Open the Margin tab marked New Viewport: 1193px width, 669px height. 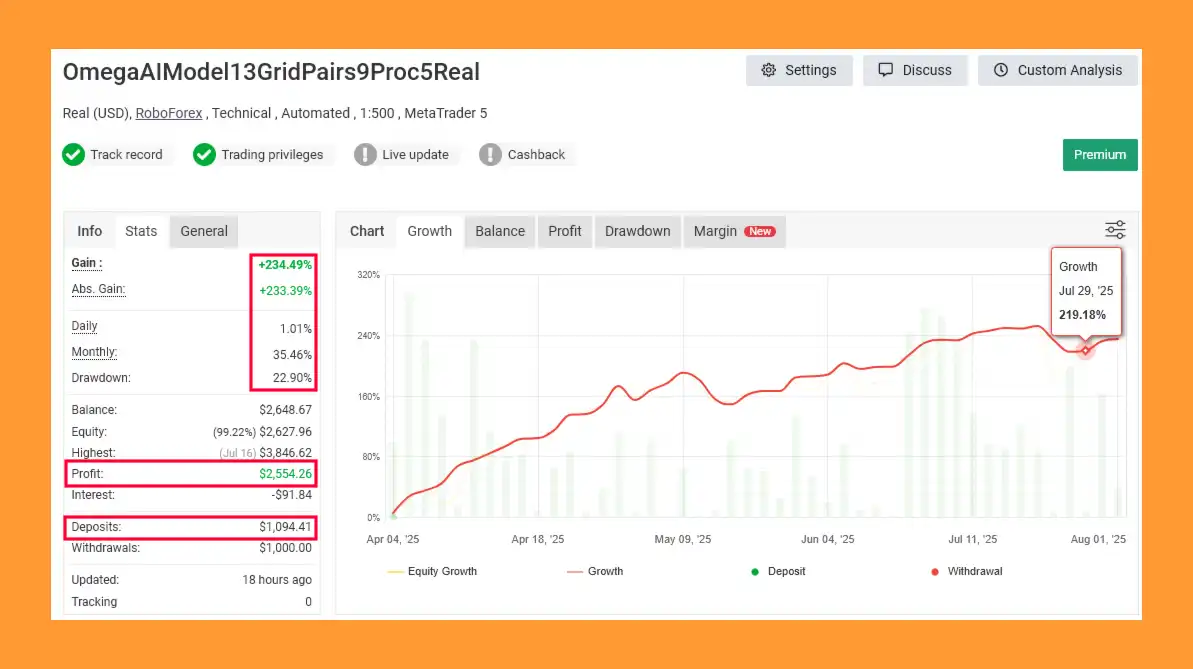coord(733,231)
